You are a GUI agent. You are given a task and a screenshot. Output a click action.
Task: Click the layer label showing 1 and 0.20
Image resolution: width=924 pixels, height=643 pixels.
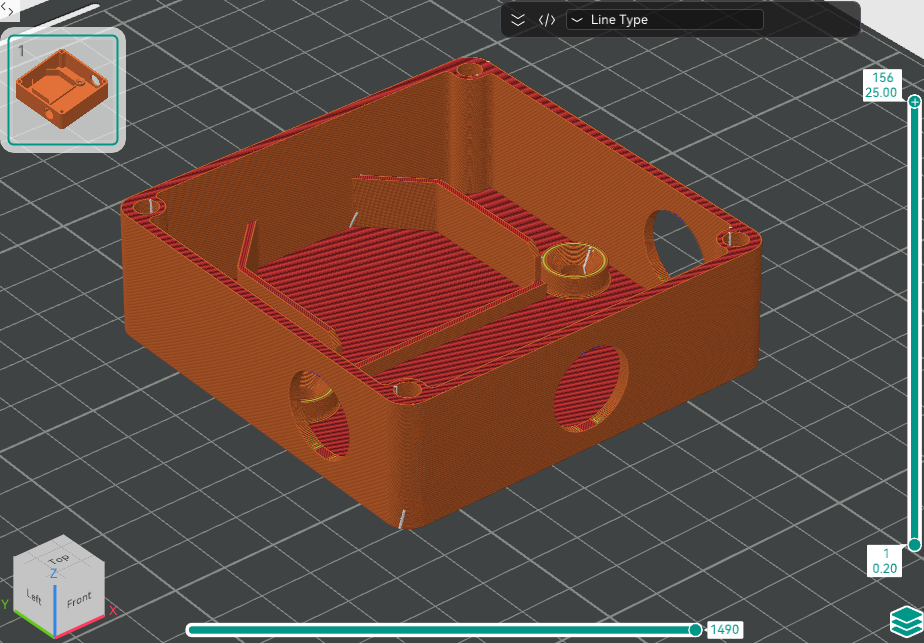click(x=885, y=561)
